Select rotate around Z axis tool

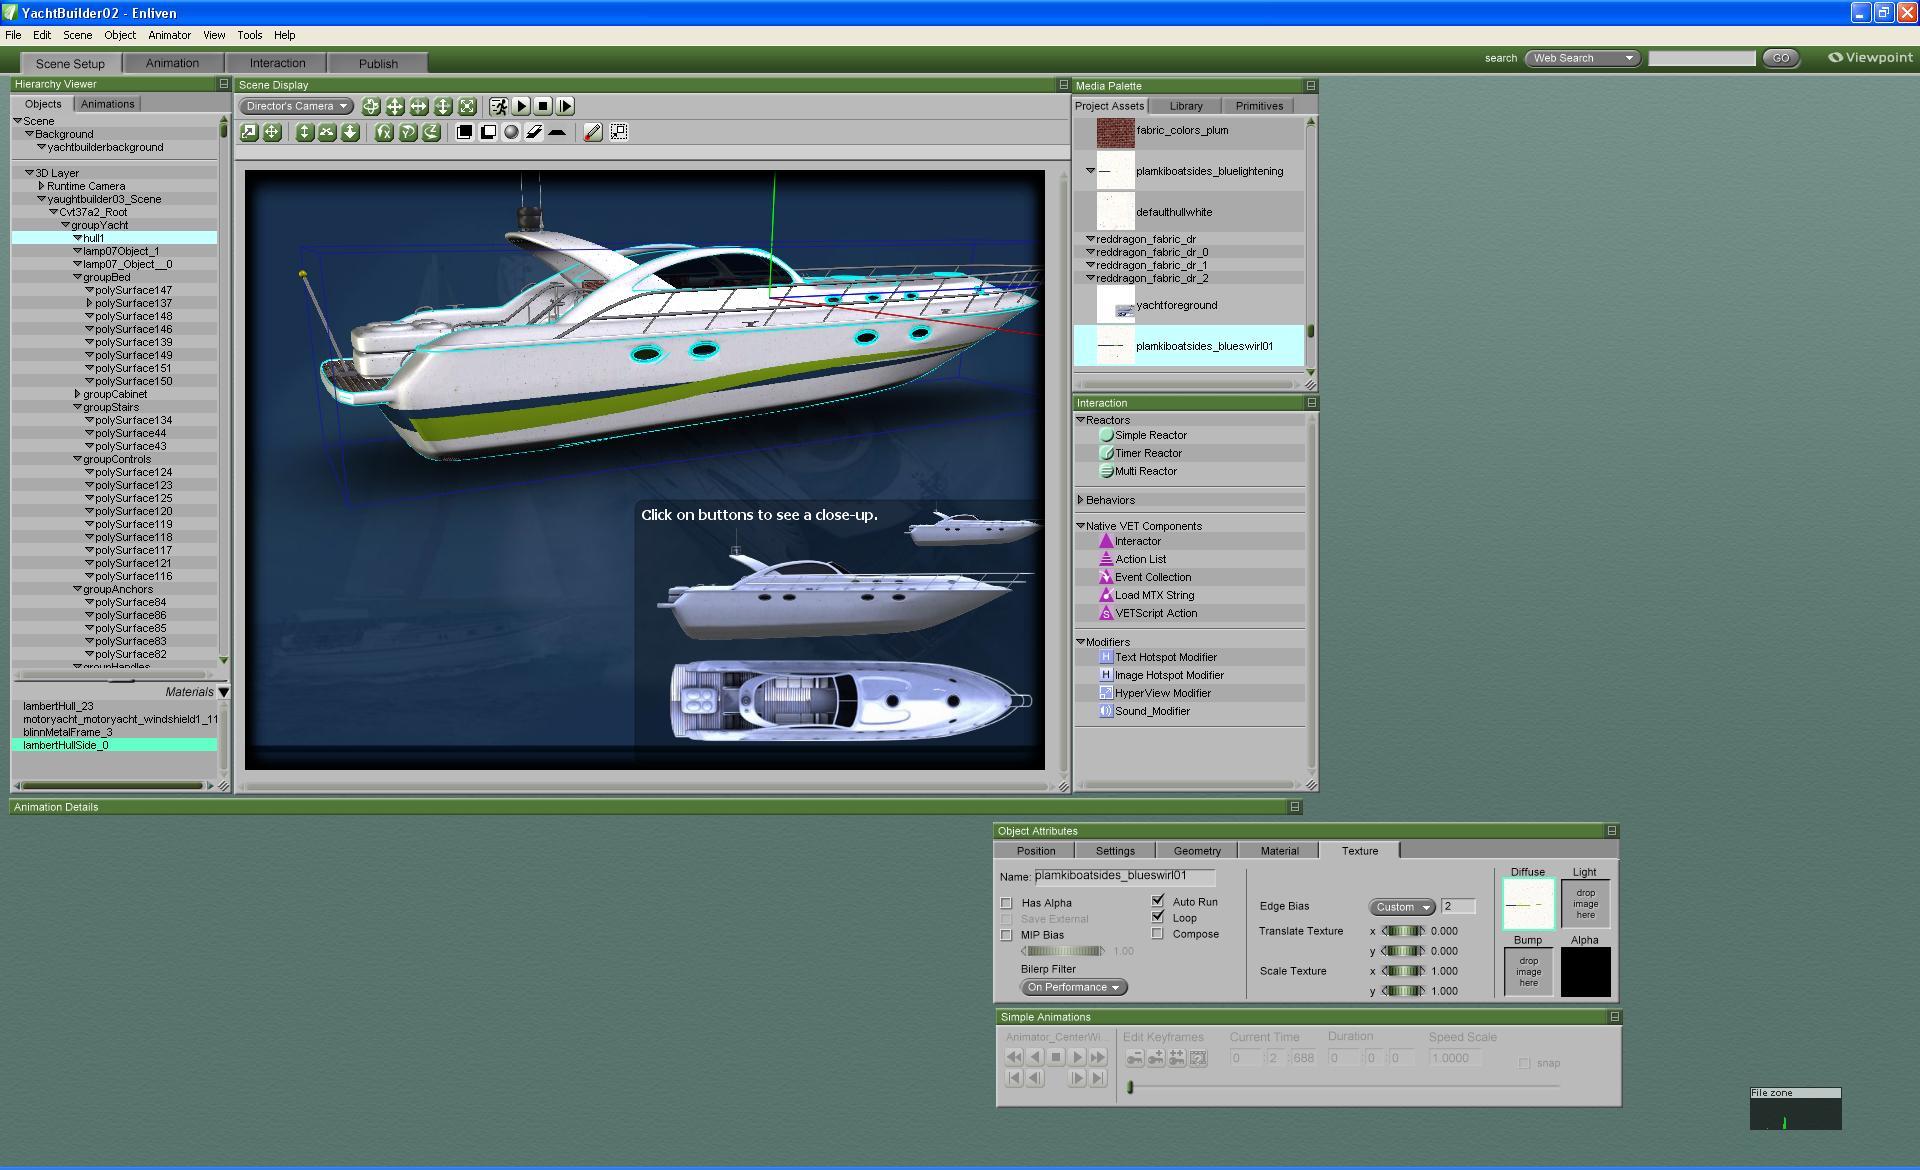click(x=431, y=132)
